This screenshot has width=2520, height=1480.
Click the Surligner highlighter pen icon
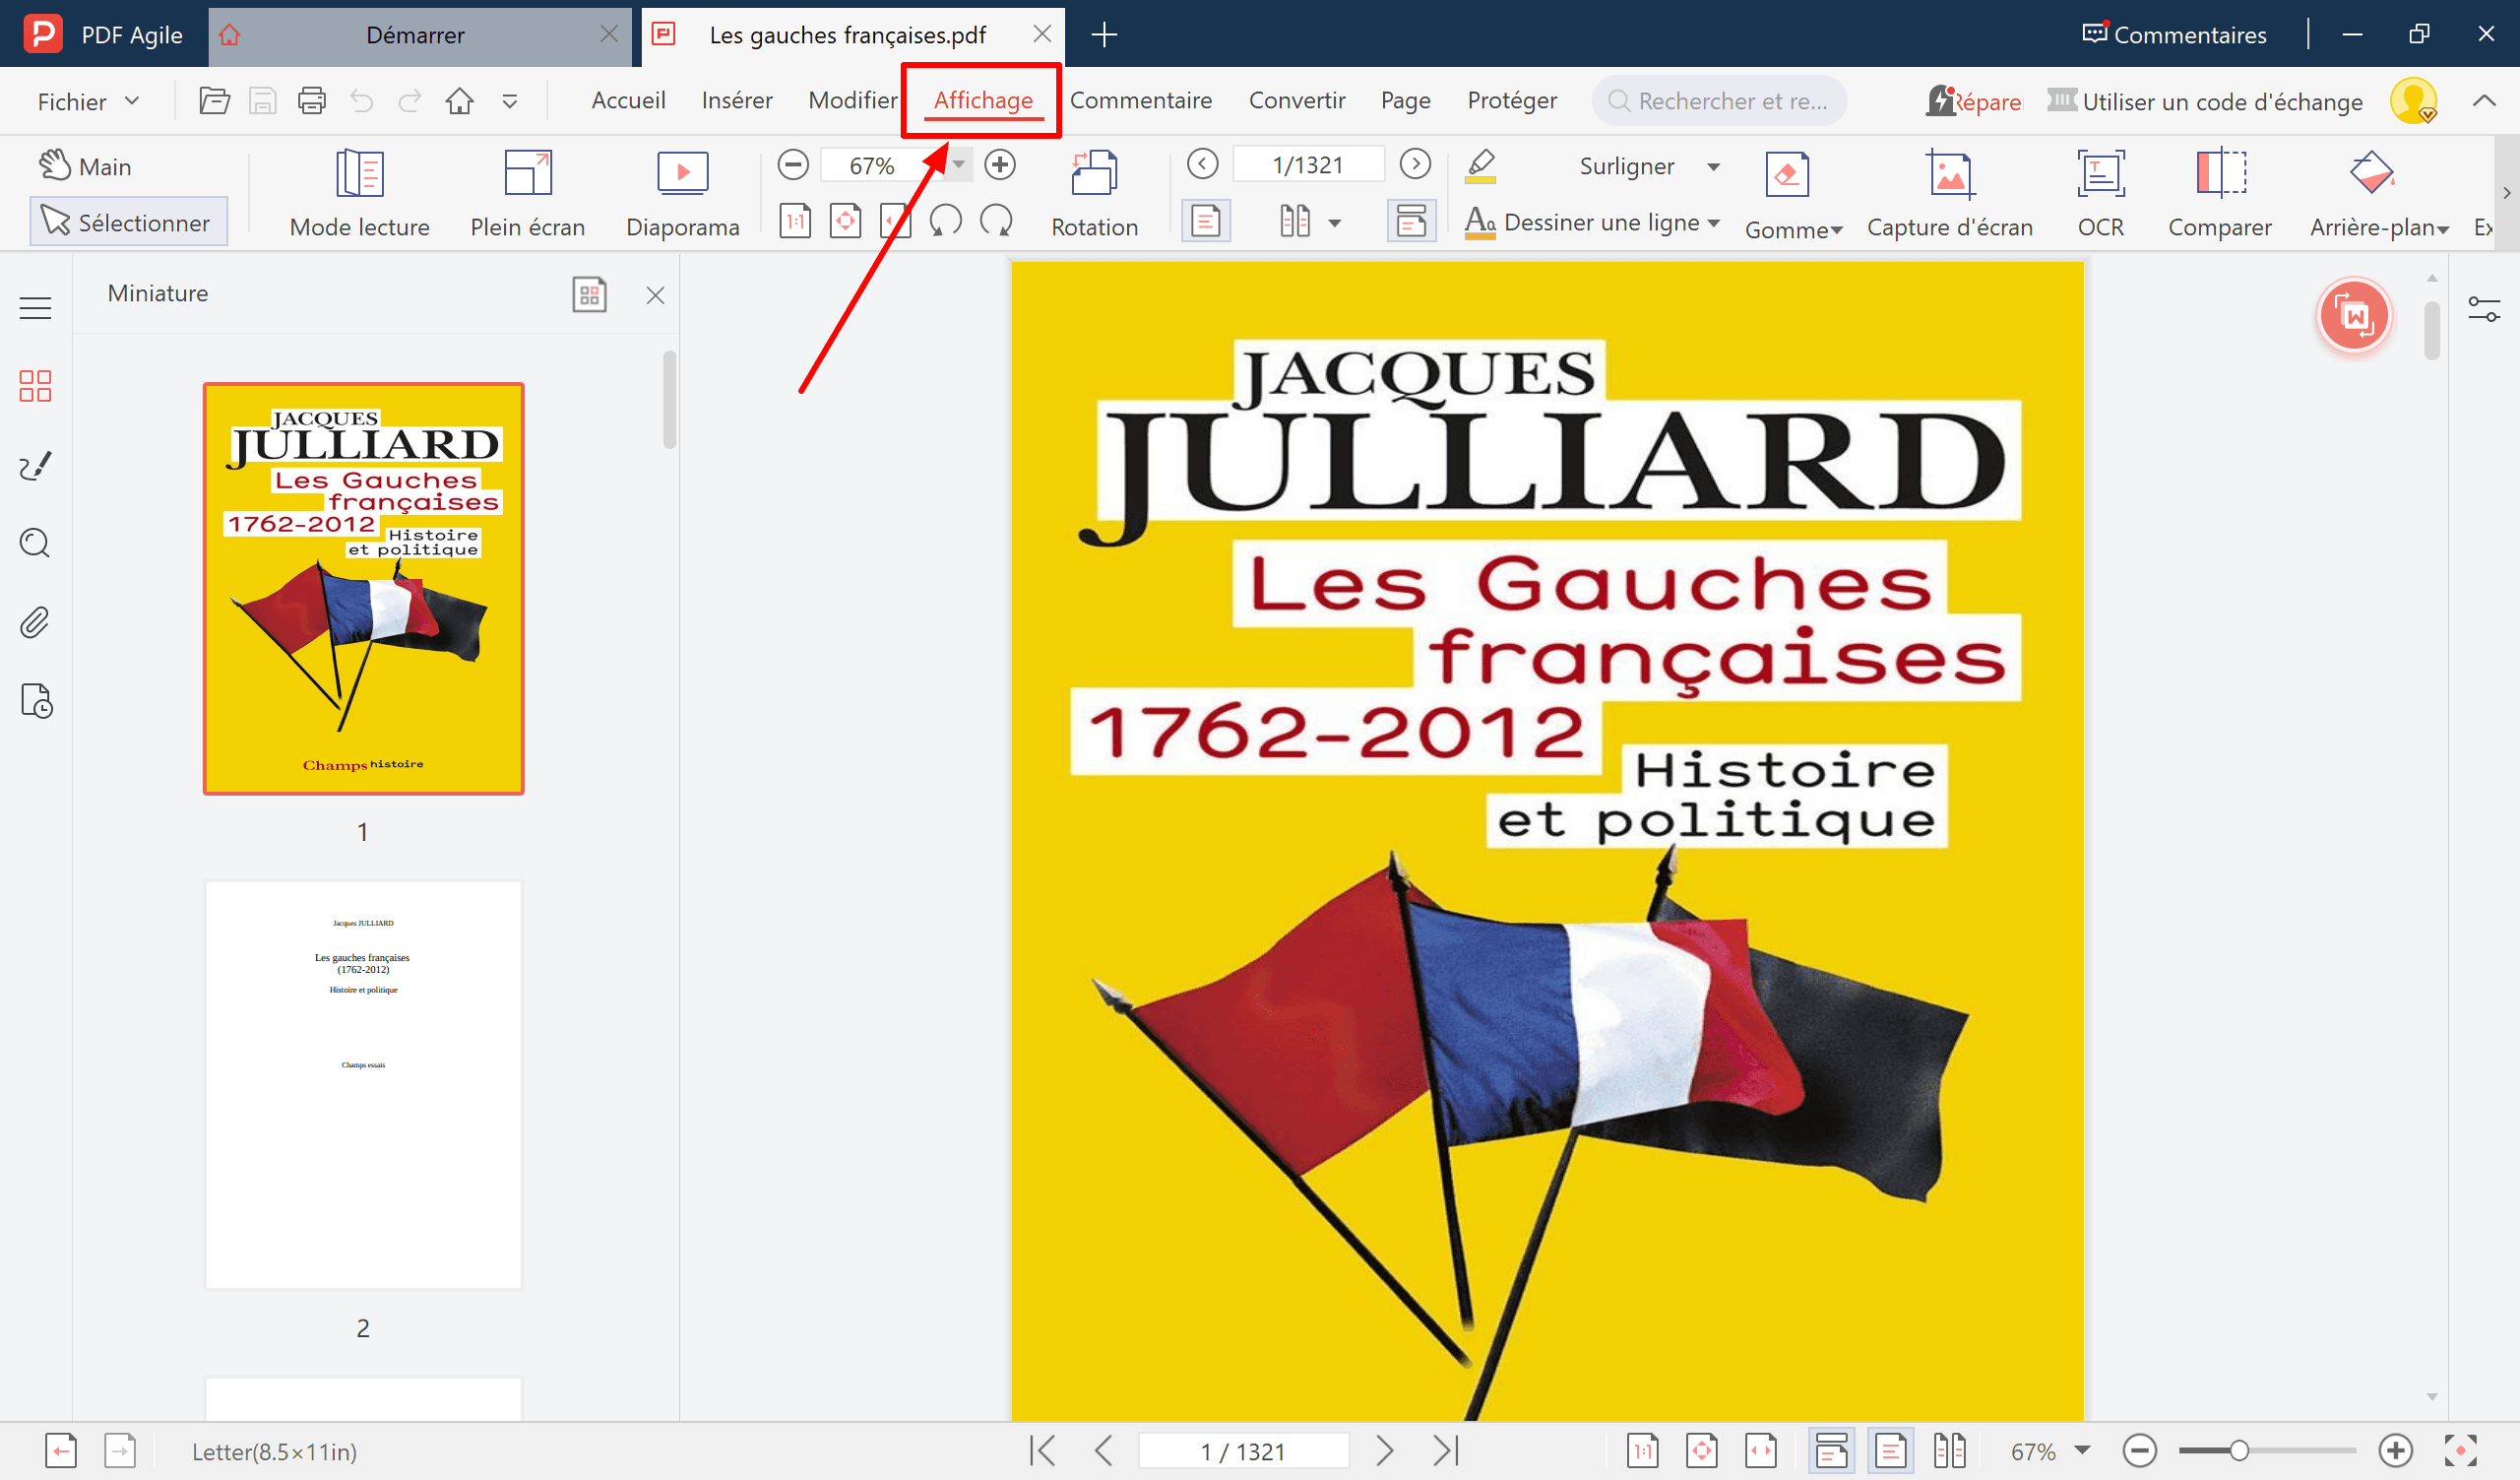[x=1481, y=166]
